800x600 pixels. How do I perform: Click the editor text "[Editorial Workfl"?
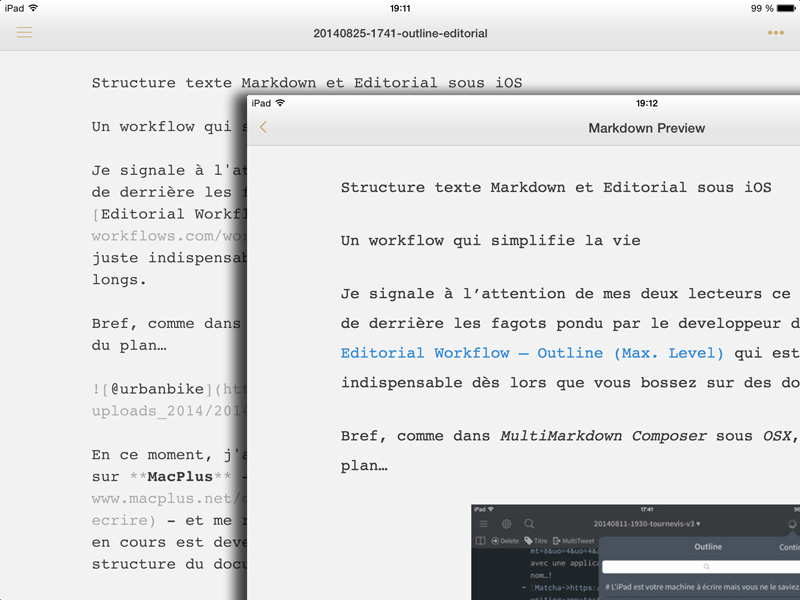[169, 214]
